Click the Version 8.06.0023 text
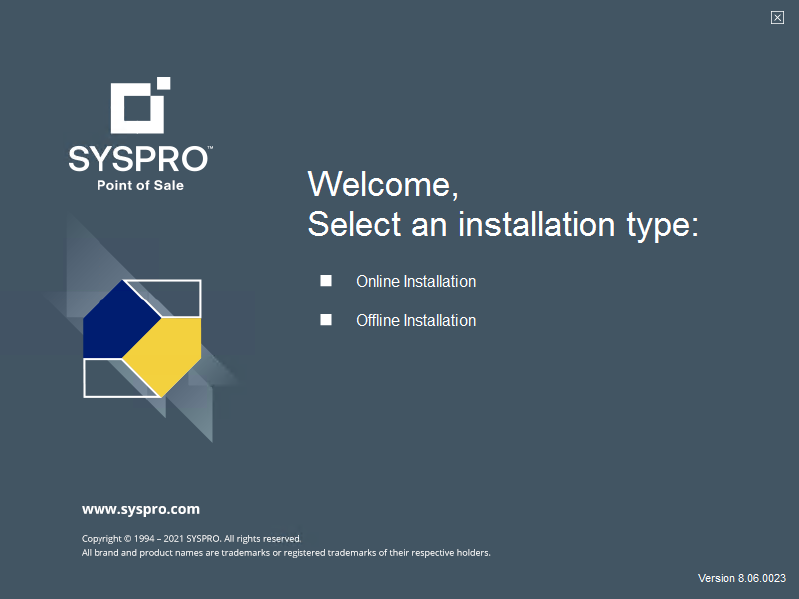 click(x=741, y=578)
